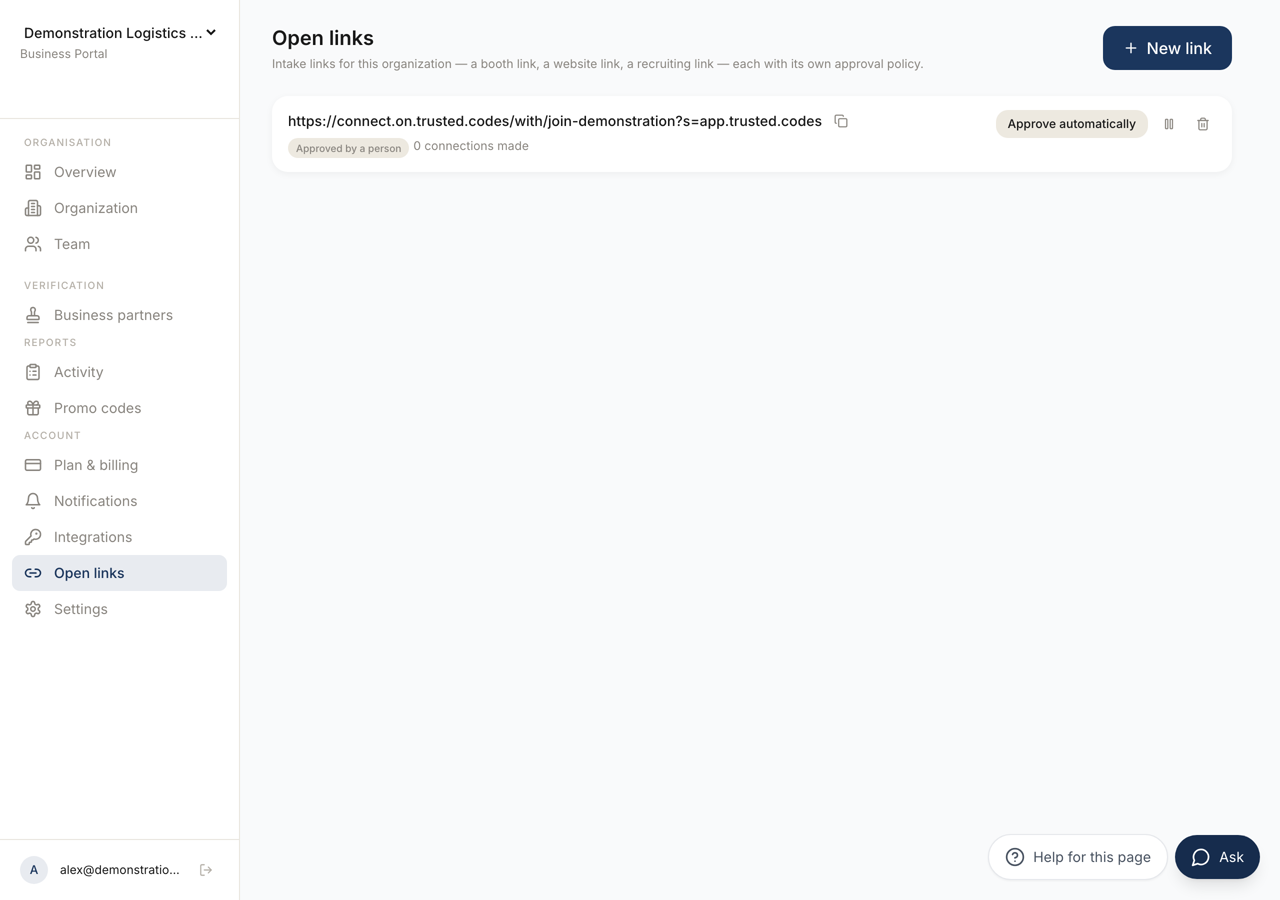Expand the Demonstration Logistics organization switcher
This screenshot has width=1280, height=900.
click(x=120, y=33)
